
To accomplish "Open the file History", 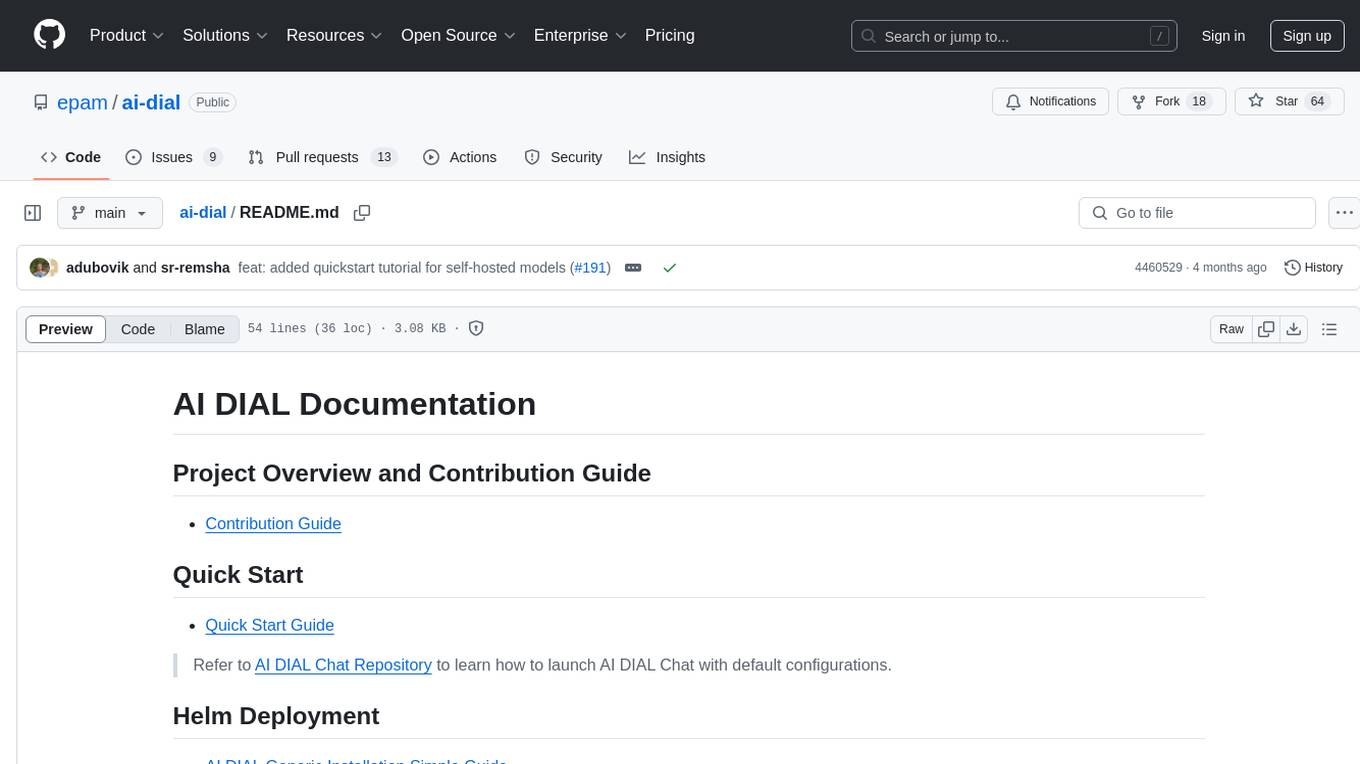I will (1313, 267).
